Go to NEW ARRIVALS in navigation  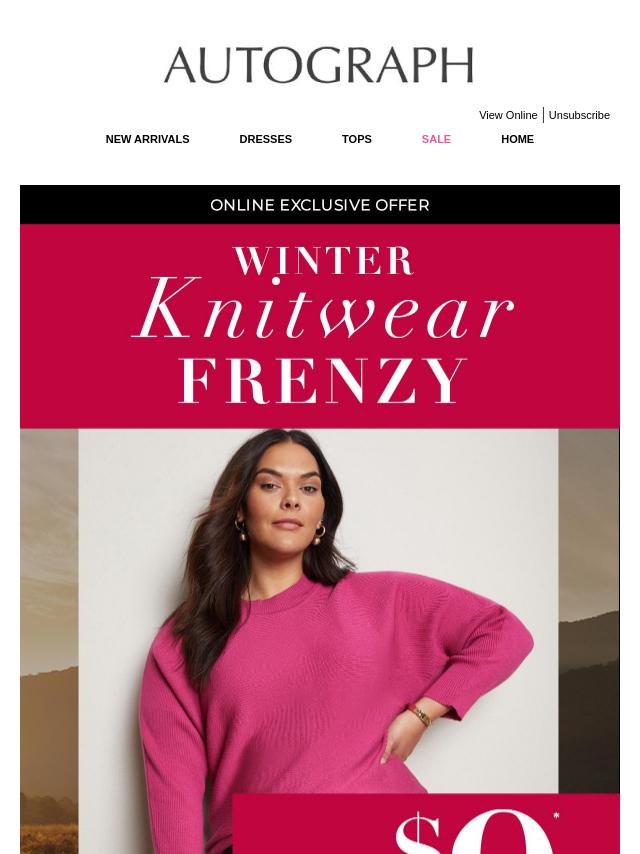(x=148, y=139)
